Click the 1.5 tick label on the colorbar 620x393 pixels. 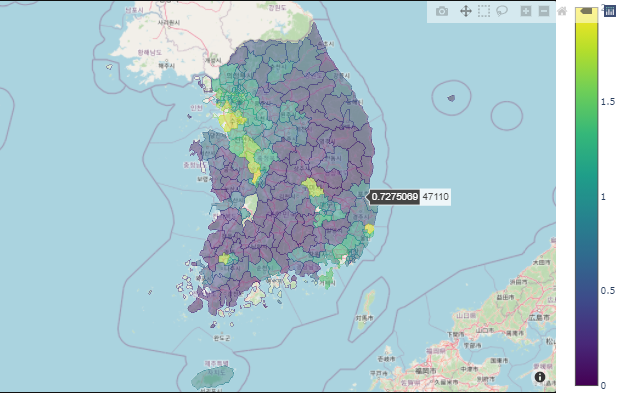608,102
